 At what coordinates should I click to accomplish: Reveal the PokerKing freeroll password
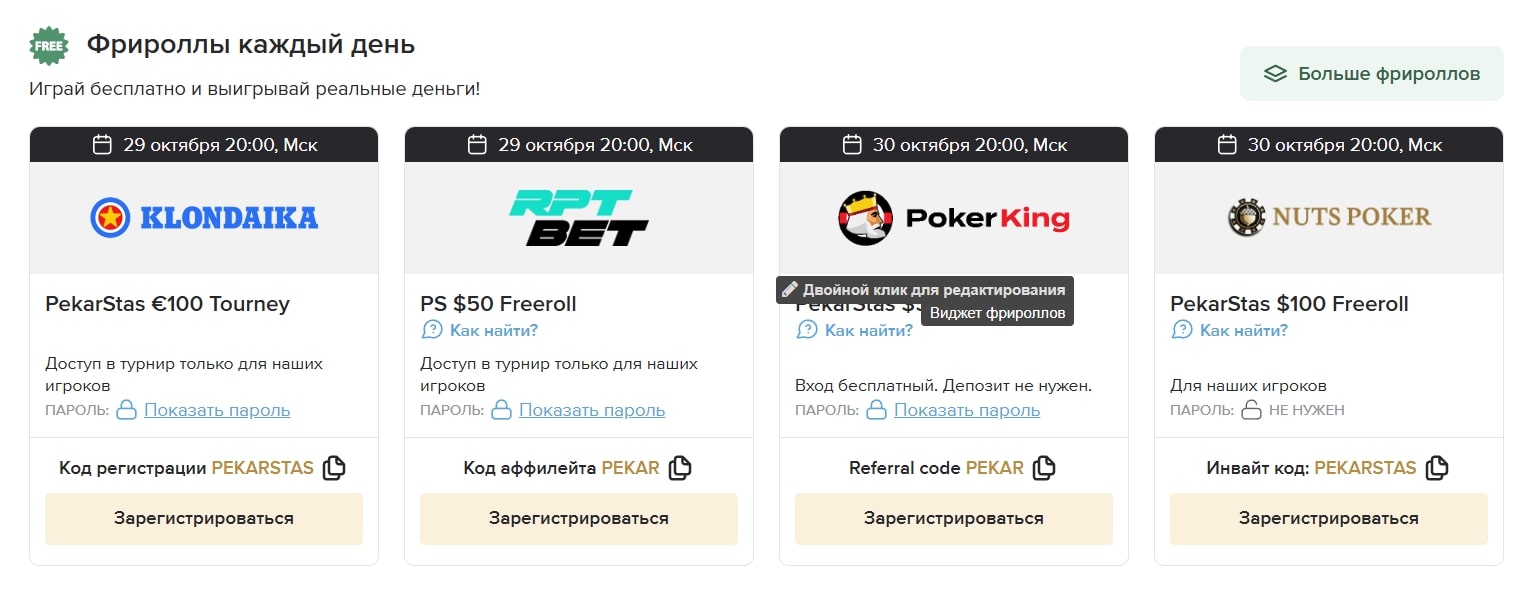point(967,410)
